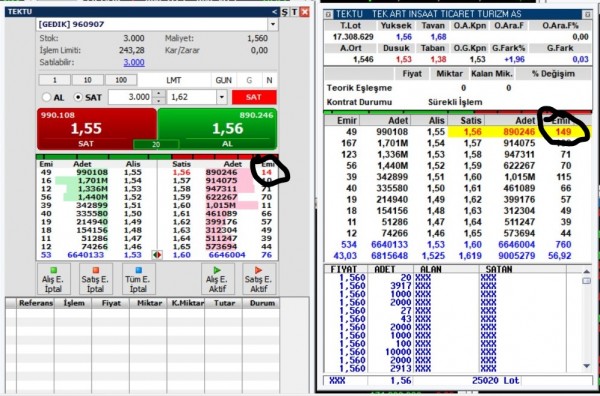Click the red SAT submit button
The height and width of the screenshot is (396, 600).
(x=254, y=97)
